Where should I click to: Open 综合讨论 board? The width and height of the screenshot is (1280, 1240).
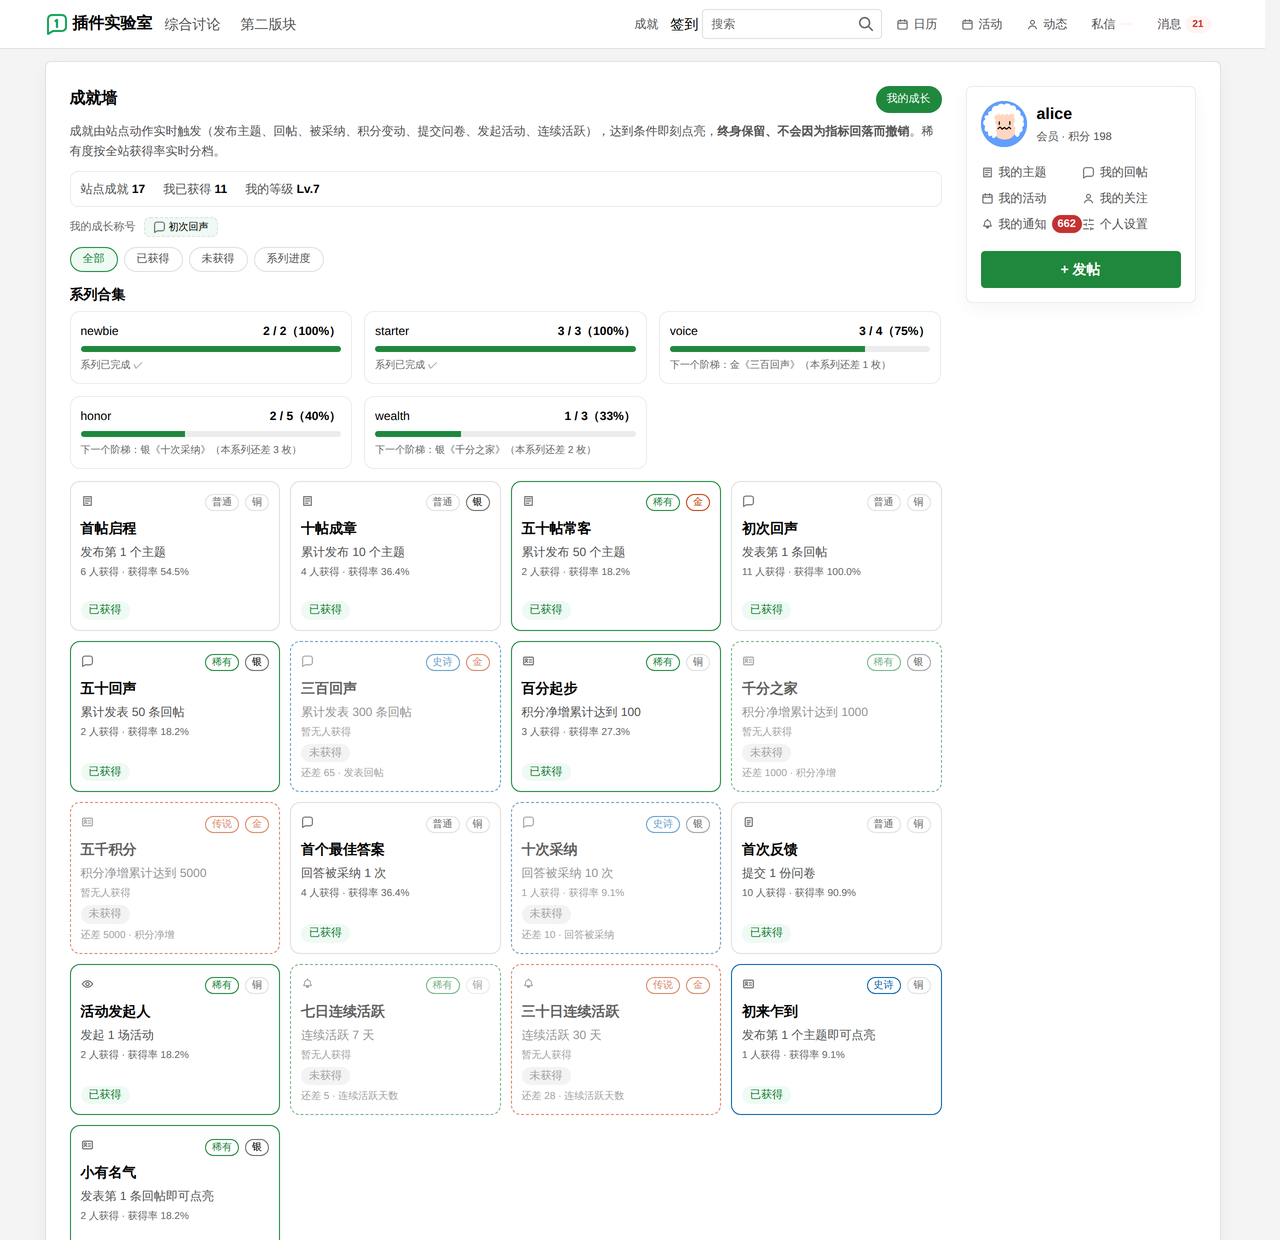(x=192, y=24)
